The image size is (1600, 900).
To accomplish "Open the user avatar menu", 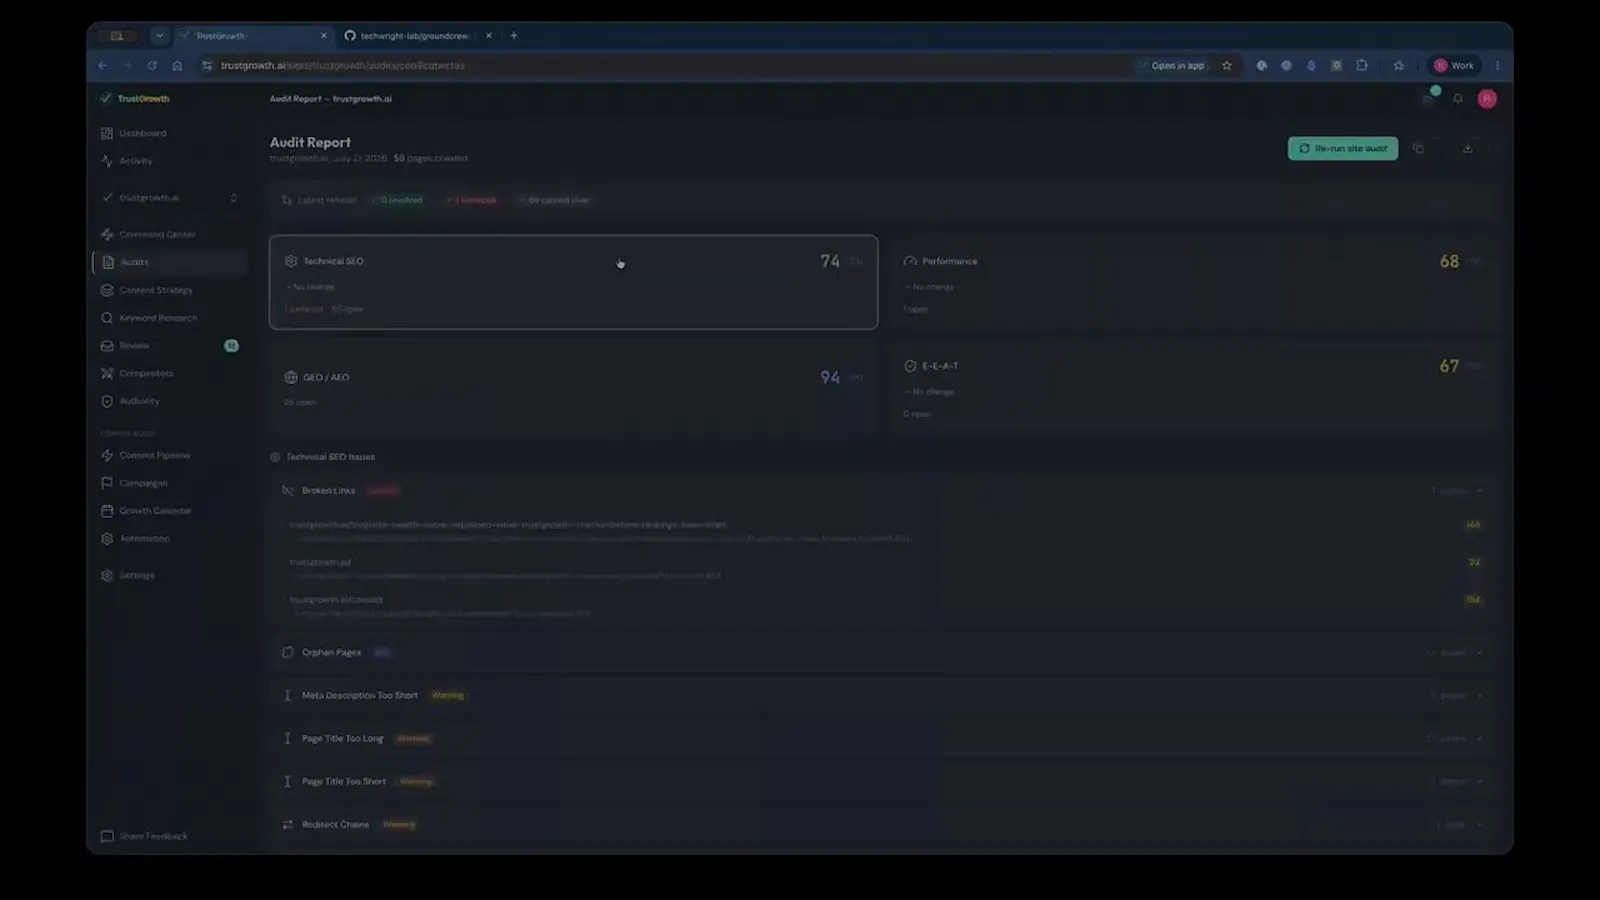I will point(1487,99).
